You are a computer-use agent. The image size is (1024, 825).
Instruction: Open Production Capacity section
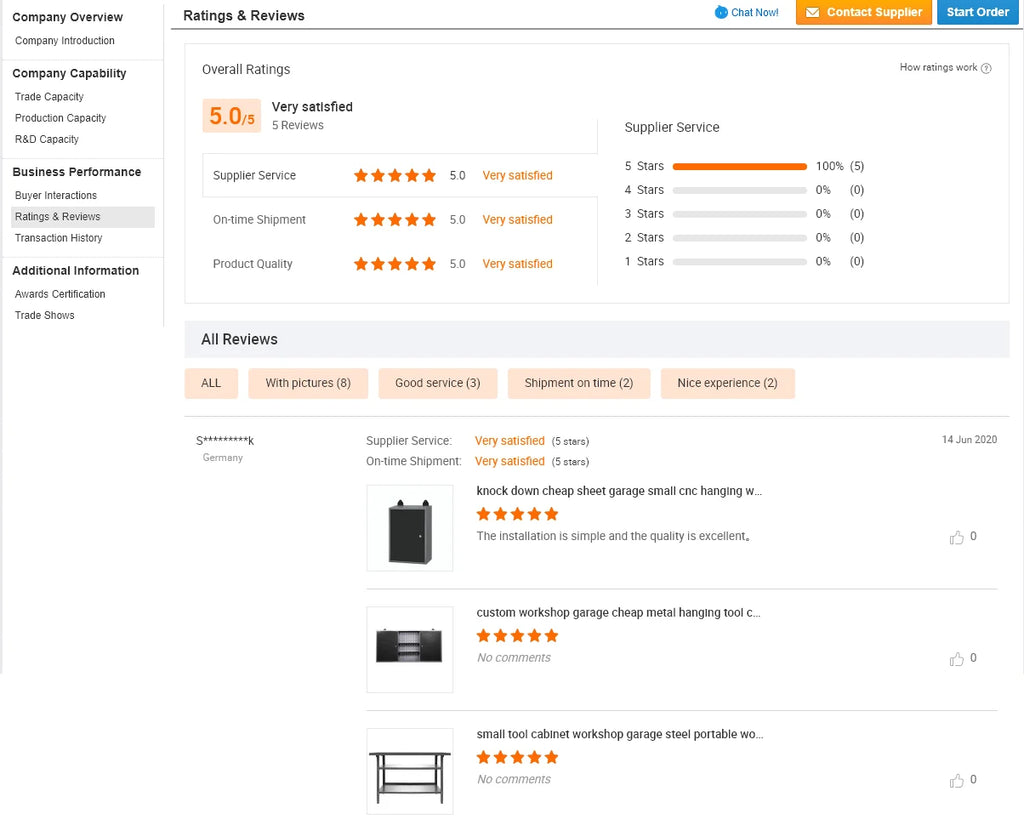pos(60,118)
